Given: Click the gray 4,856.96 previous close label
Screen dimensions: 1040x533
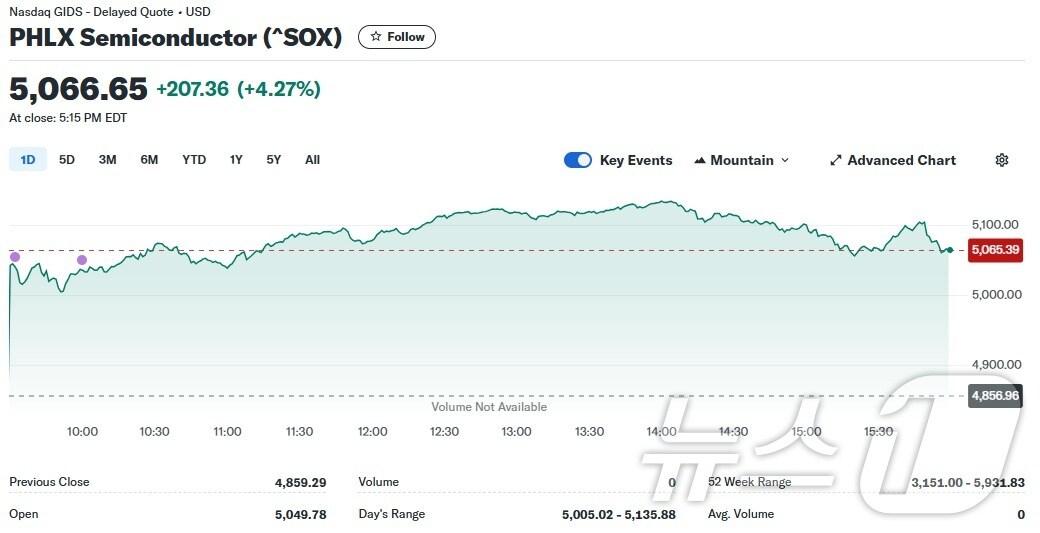Looking at the screenshot, I should (995, 396).
